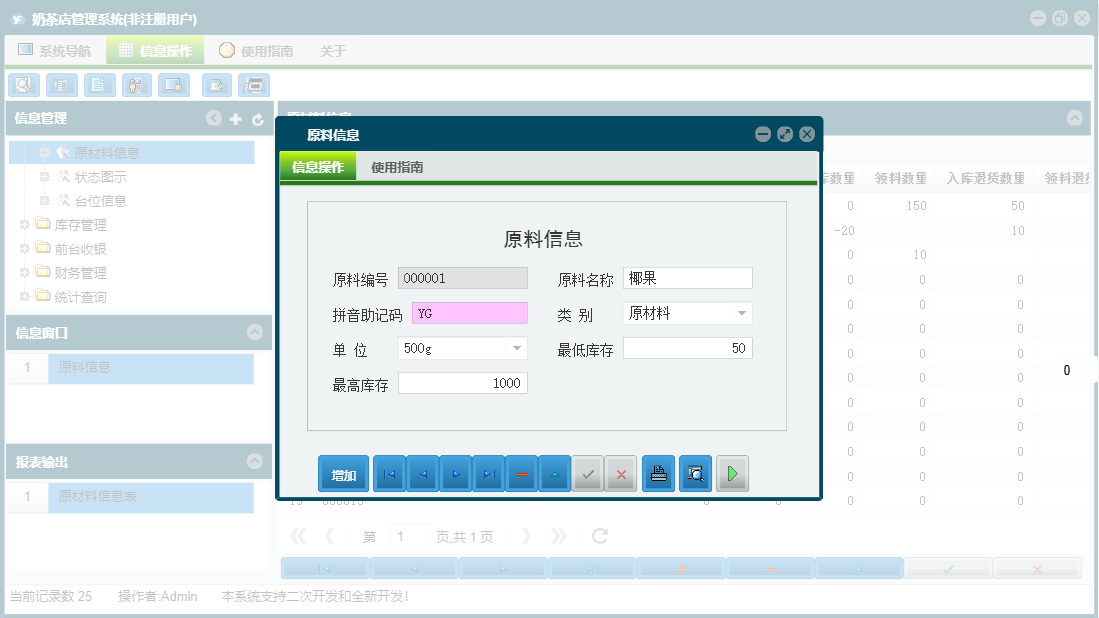The image size is (1099, 618).
Task: Open print preview with magnifier icon
Action: click(x=695, y=474)
